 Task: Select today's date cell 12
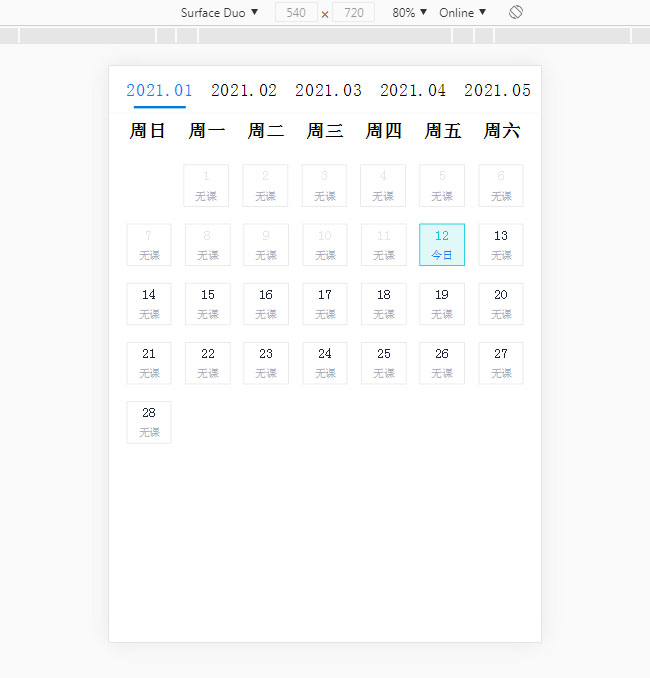coord(442,245)
